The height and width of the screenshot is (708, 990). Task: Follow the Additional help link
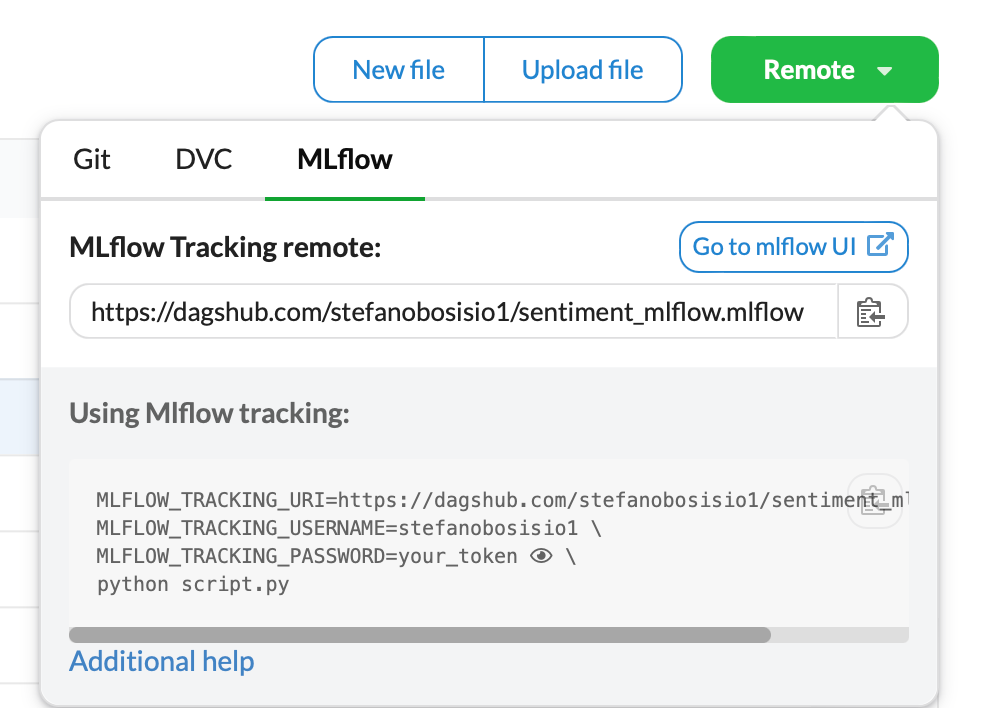coord(162,661)
